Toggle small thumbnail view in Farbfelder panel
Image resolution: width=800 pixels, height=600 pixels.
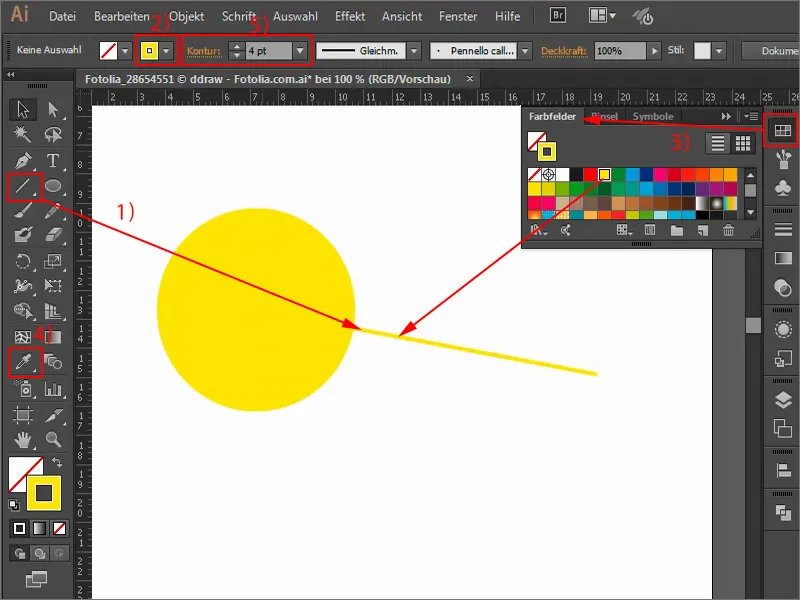(x=743, y=144)
